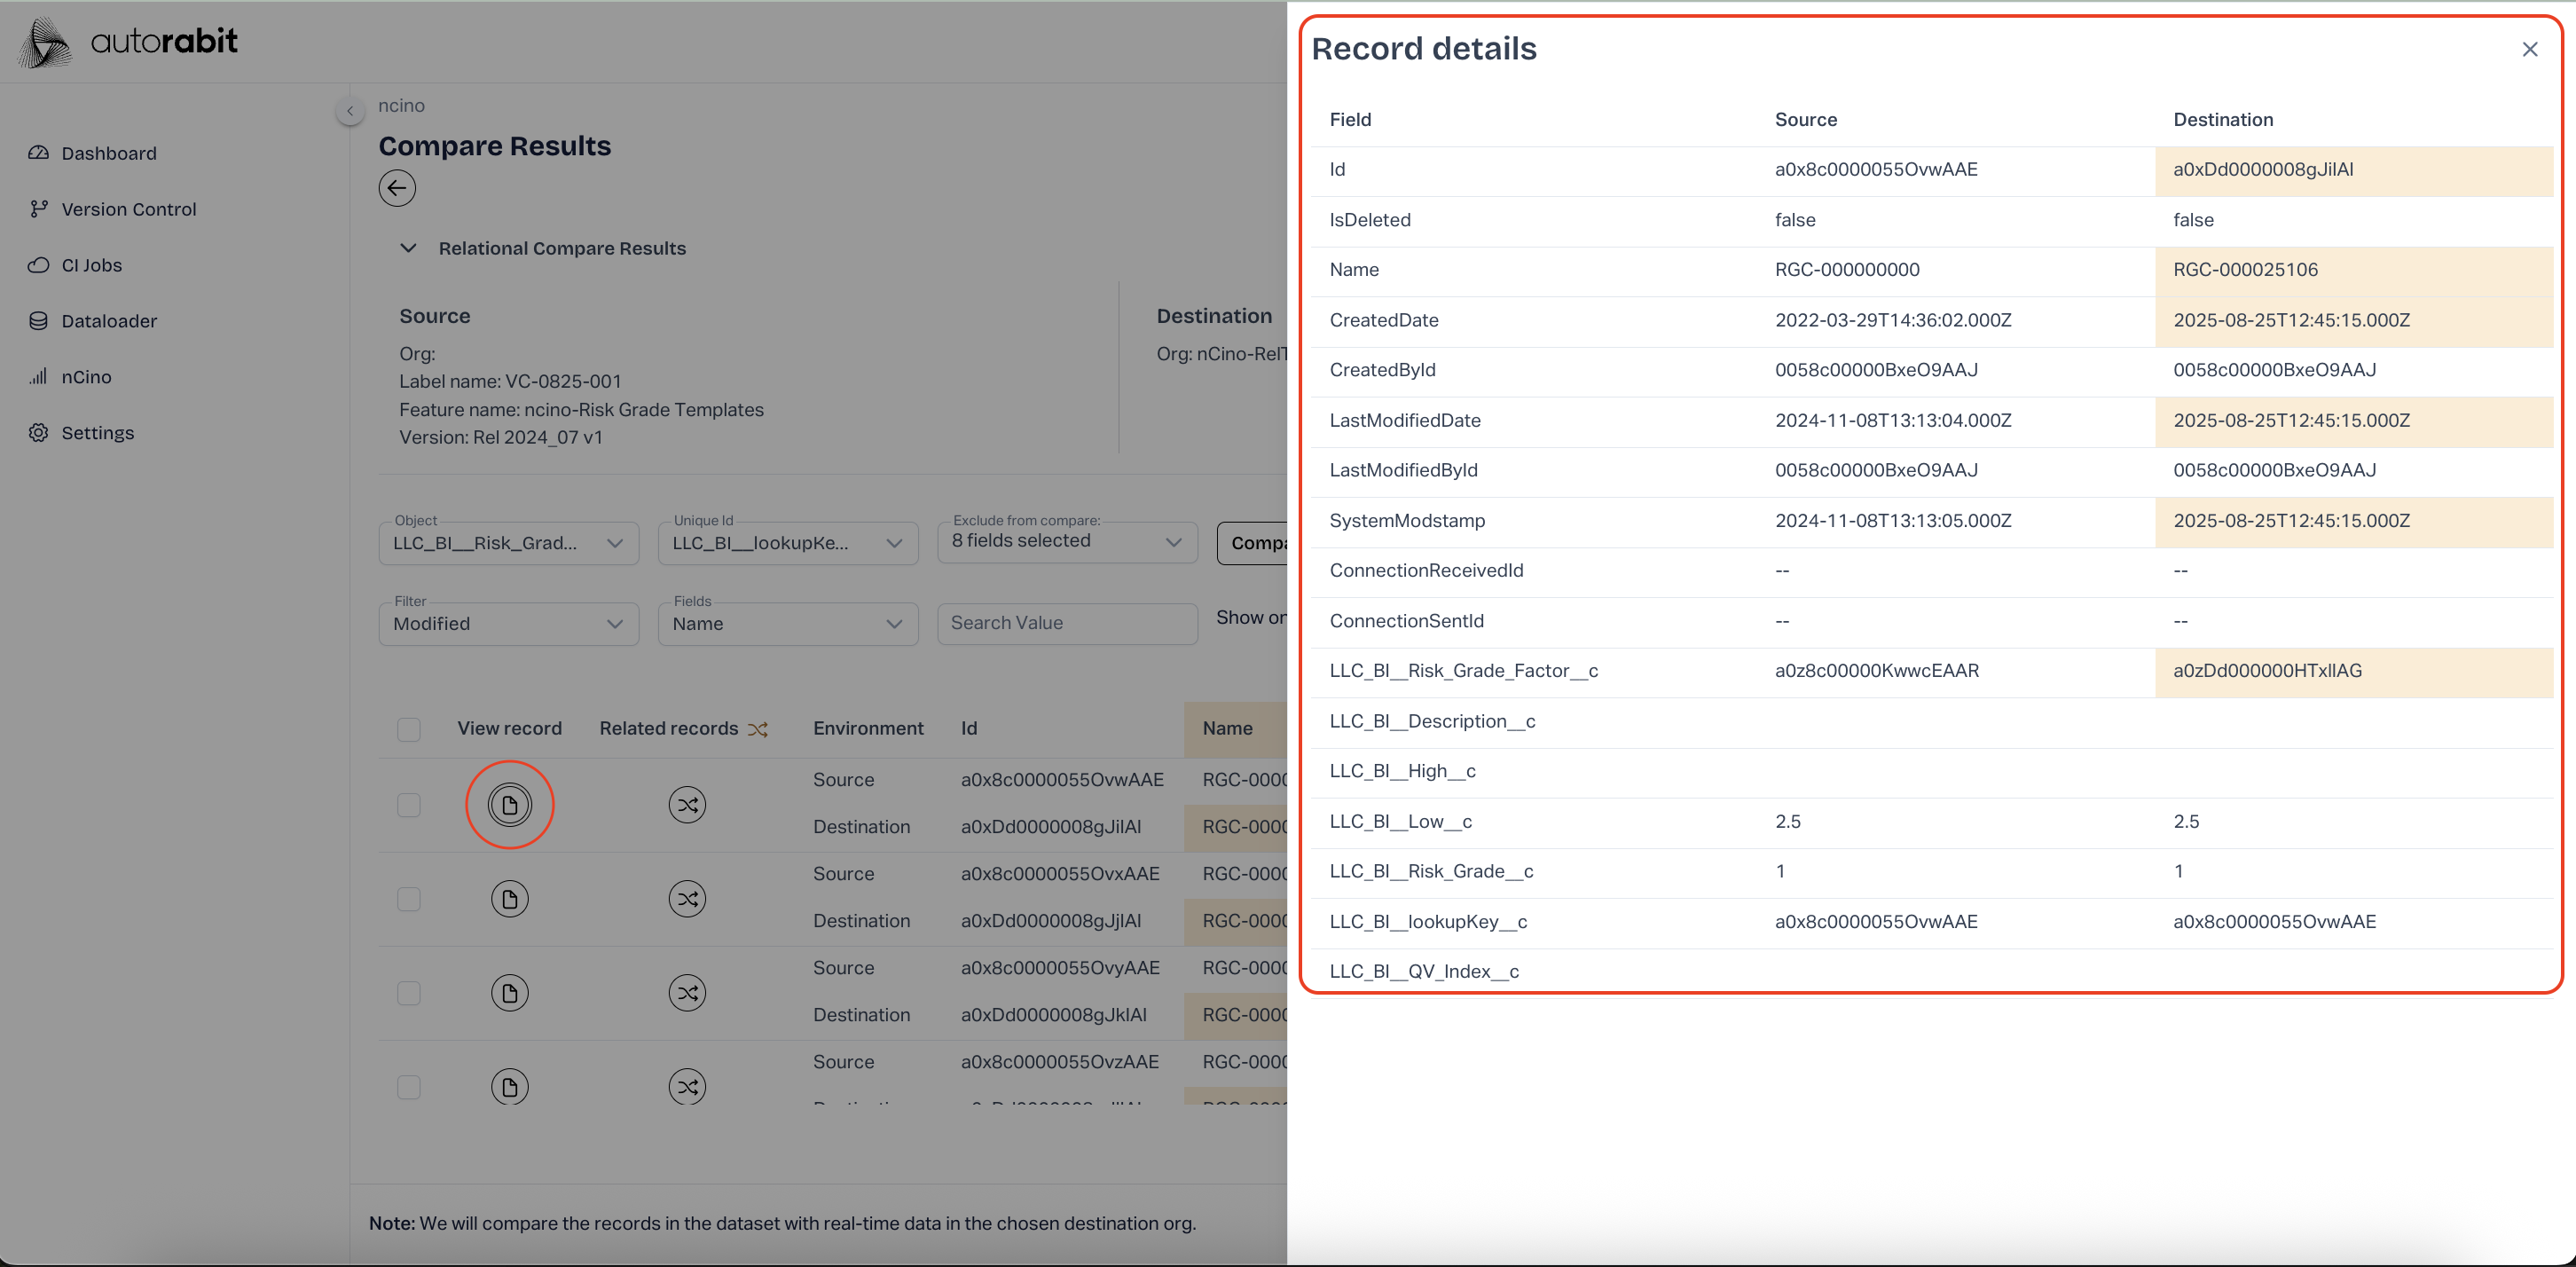Close the Record details panel
Screen dimensions: 2576x1267
coord(2529,49)
